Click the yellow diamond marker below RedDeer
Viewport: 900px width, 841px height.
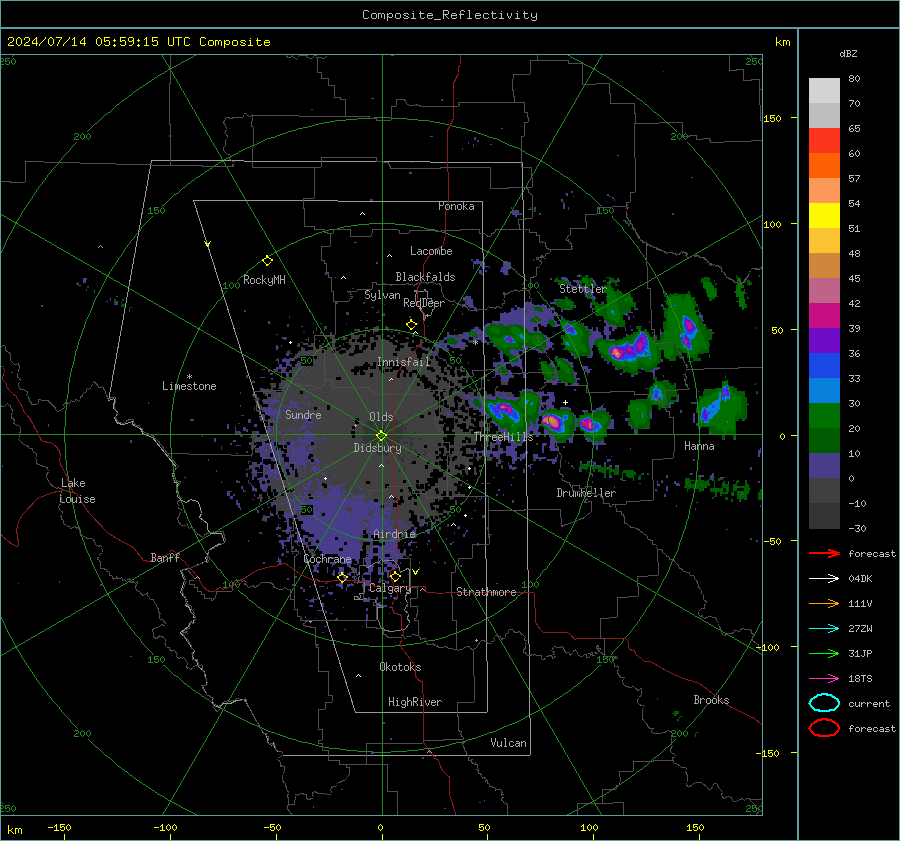tap(411, 325)
